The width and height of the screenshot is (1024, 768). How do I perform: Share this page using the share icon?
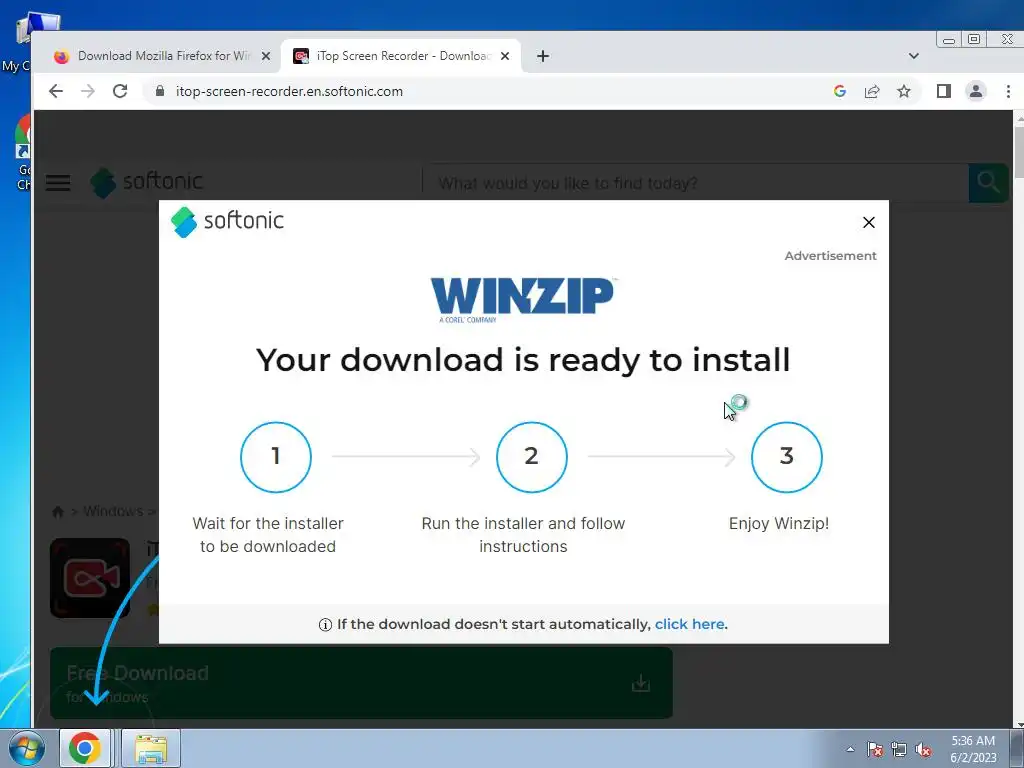pos(872,91)
